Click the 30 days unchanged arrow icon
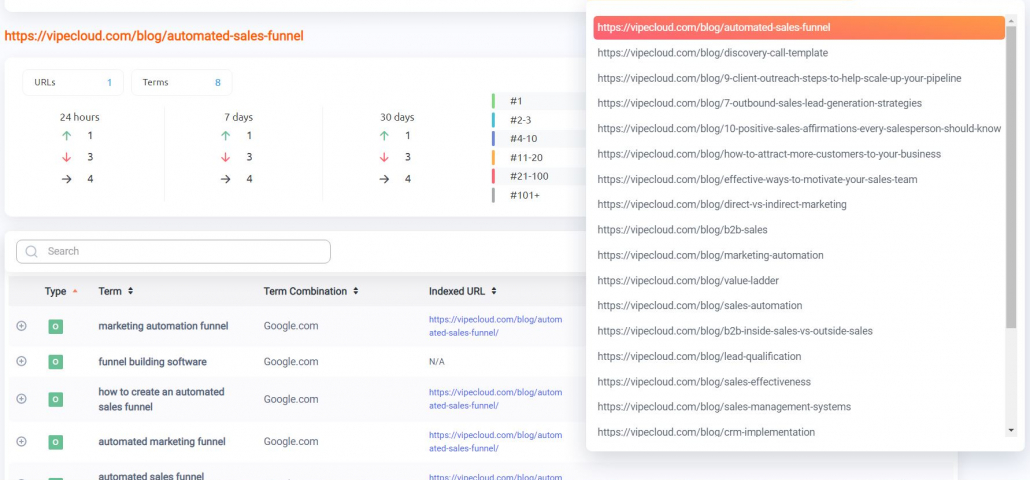Screen dimensions: 1030x480 (x=384, y=179)
